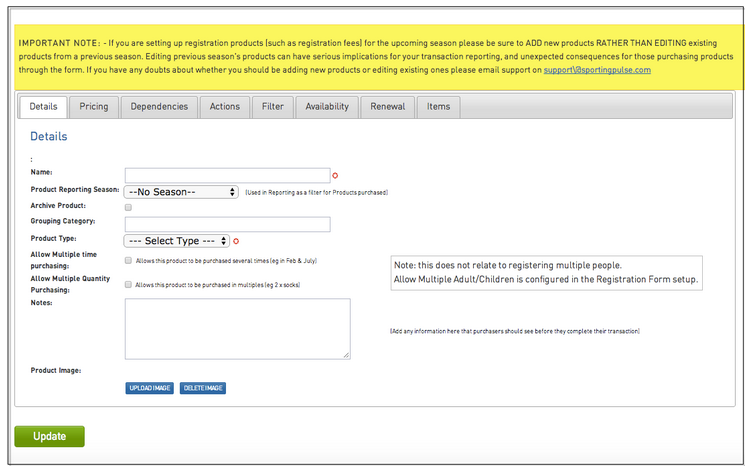This screenshot has height=470, width=748.
Task: Click inside the Notes text area
Action: (x=238, y=329)
